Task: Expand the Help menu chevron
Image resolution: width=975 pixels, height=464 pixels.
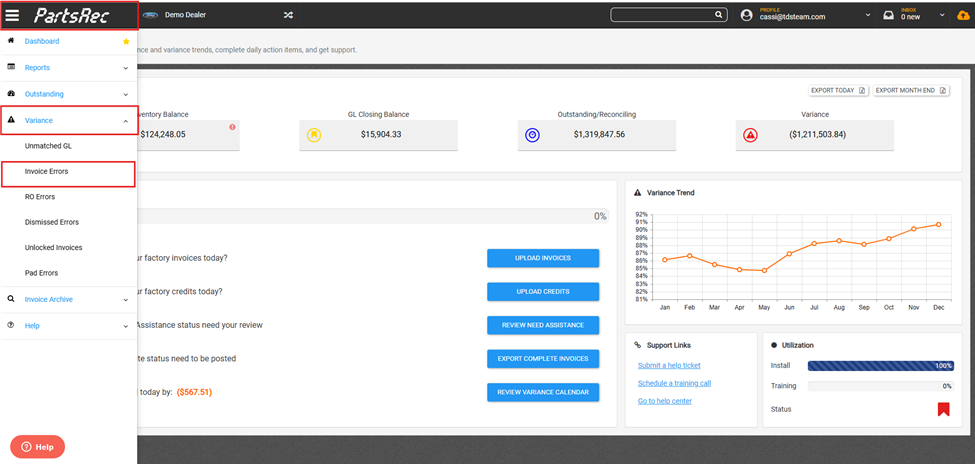Action: [x=126, y=326]
